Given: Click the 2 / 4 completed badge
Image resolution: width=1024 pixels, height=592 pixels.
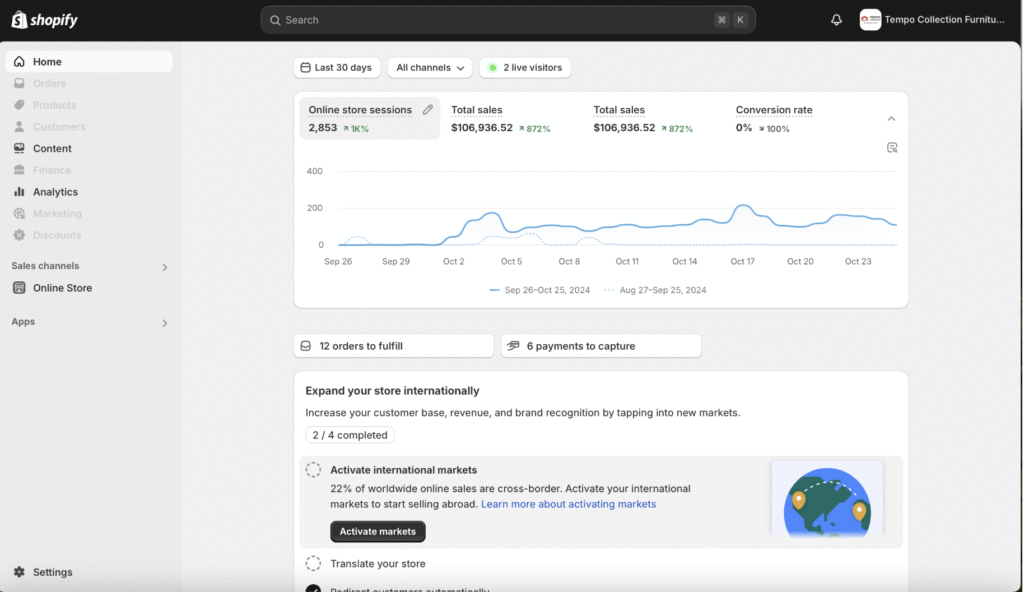Looking at the screenshot, I should [x=350, y=435].
